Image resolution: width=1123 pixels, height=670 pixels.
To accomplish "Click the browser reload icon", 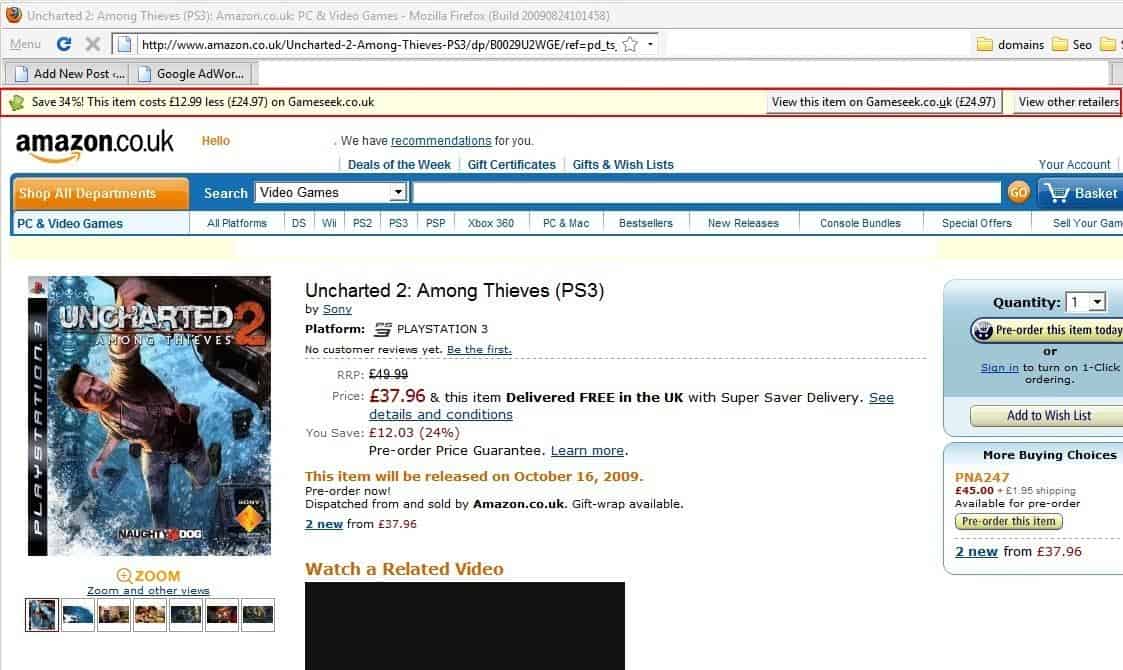I will tap(64, 44).
